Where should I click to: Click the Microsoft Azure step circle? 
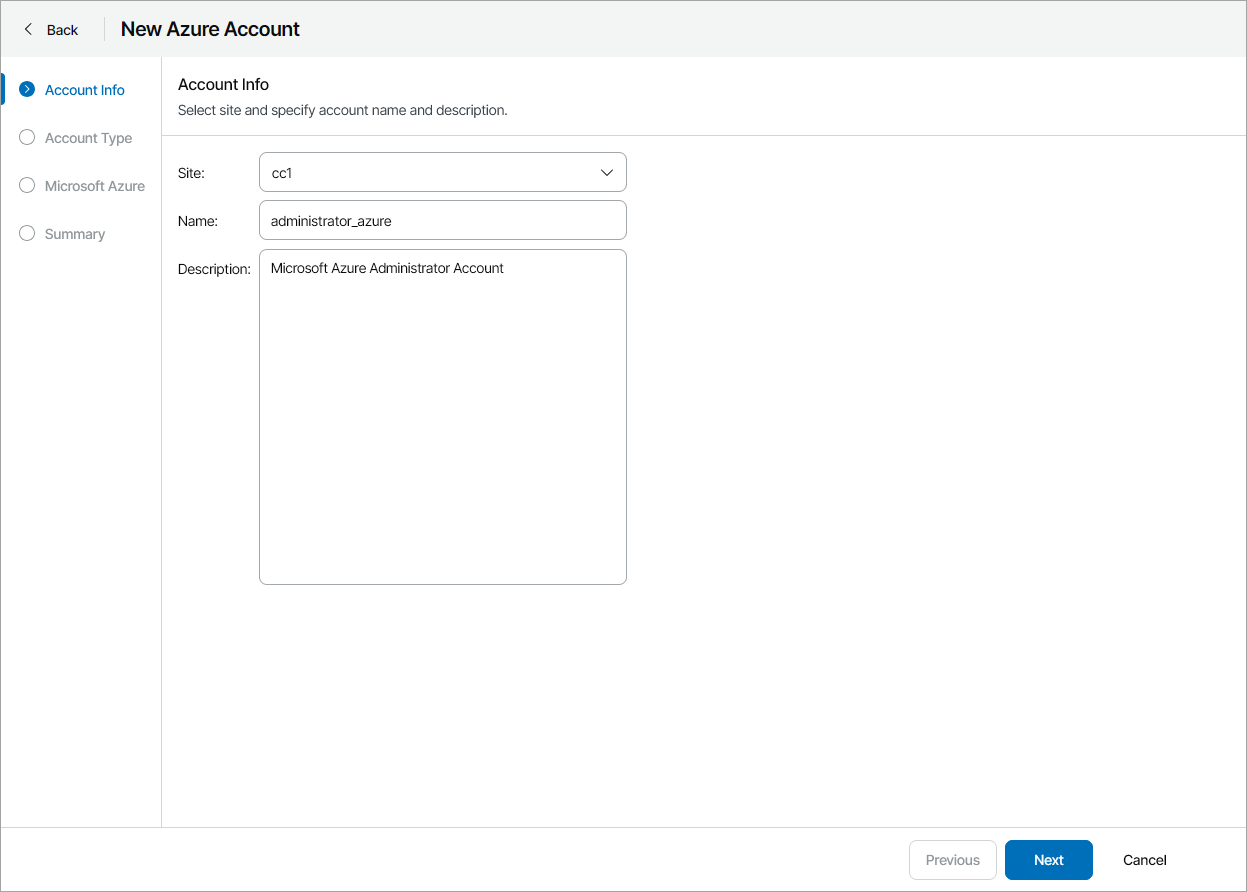pos(27,186)
